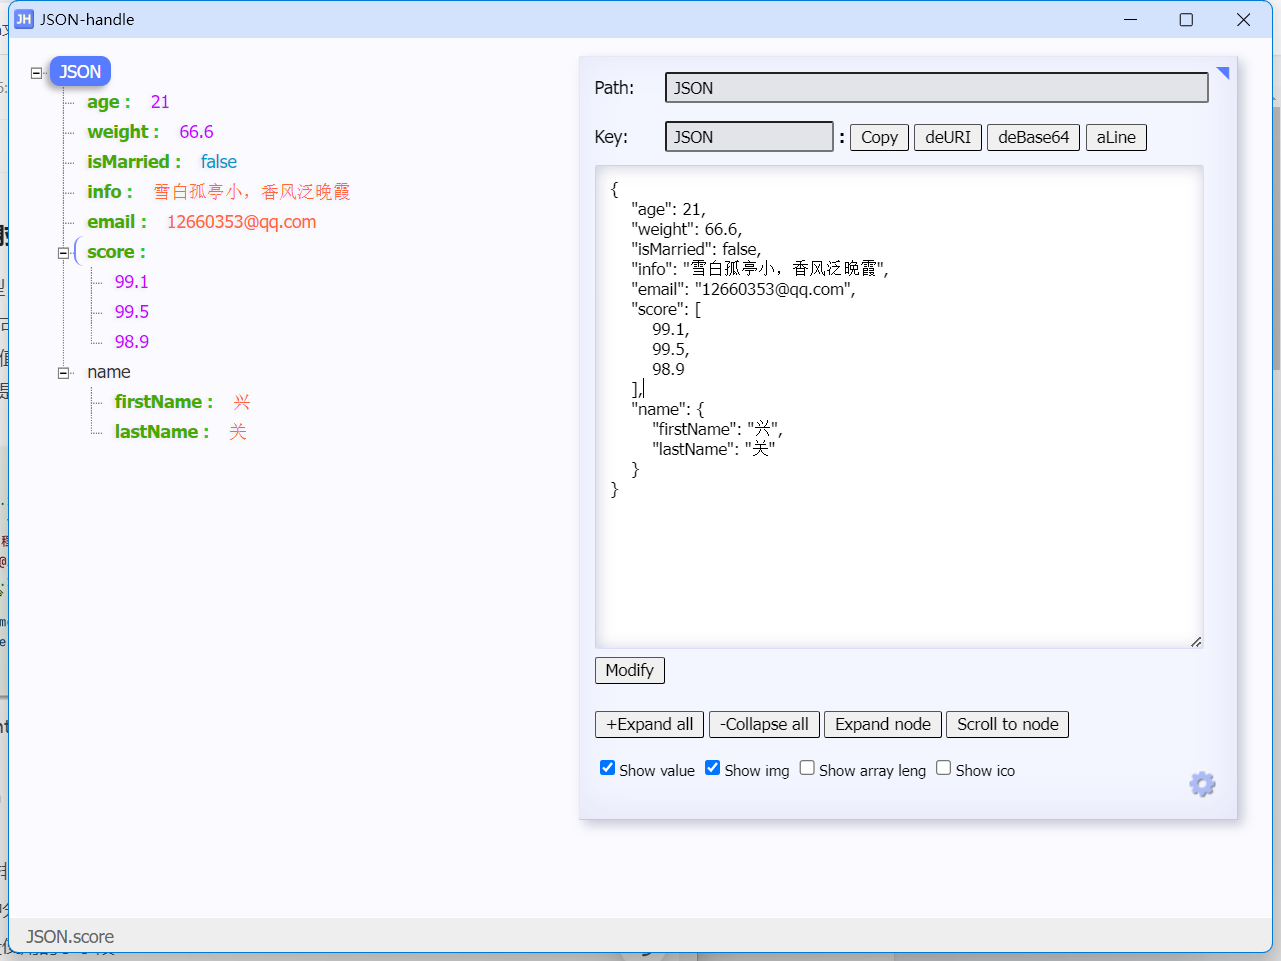Click the value false in tree
Screen dimensions: 1281x961
[219, 162]
